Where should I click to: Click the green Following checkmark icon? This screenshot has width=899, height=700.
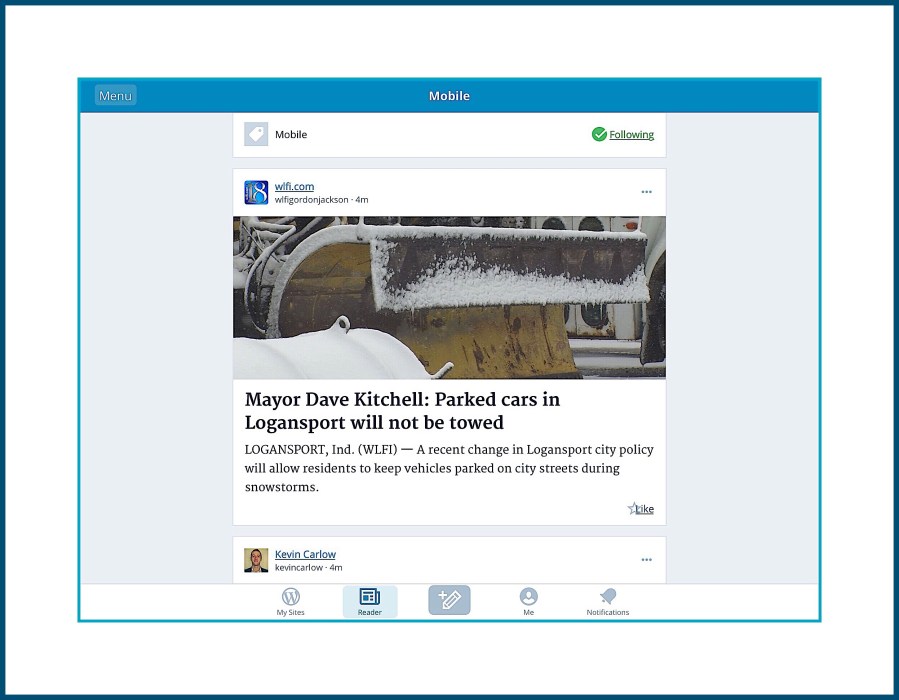coord(599,135)
